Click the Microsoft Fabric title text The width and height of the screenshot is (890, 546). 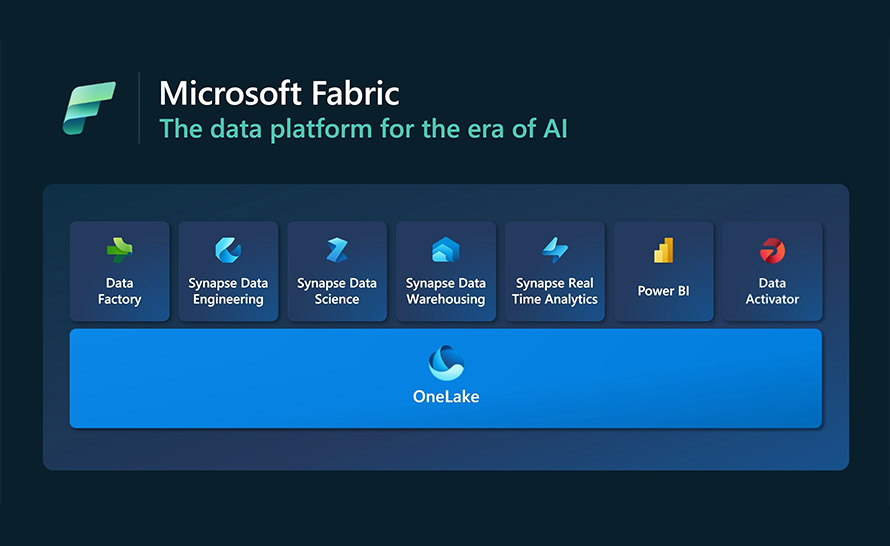[279, 93]
